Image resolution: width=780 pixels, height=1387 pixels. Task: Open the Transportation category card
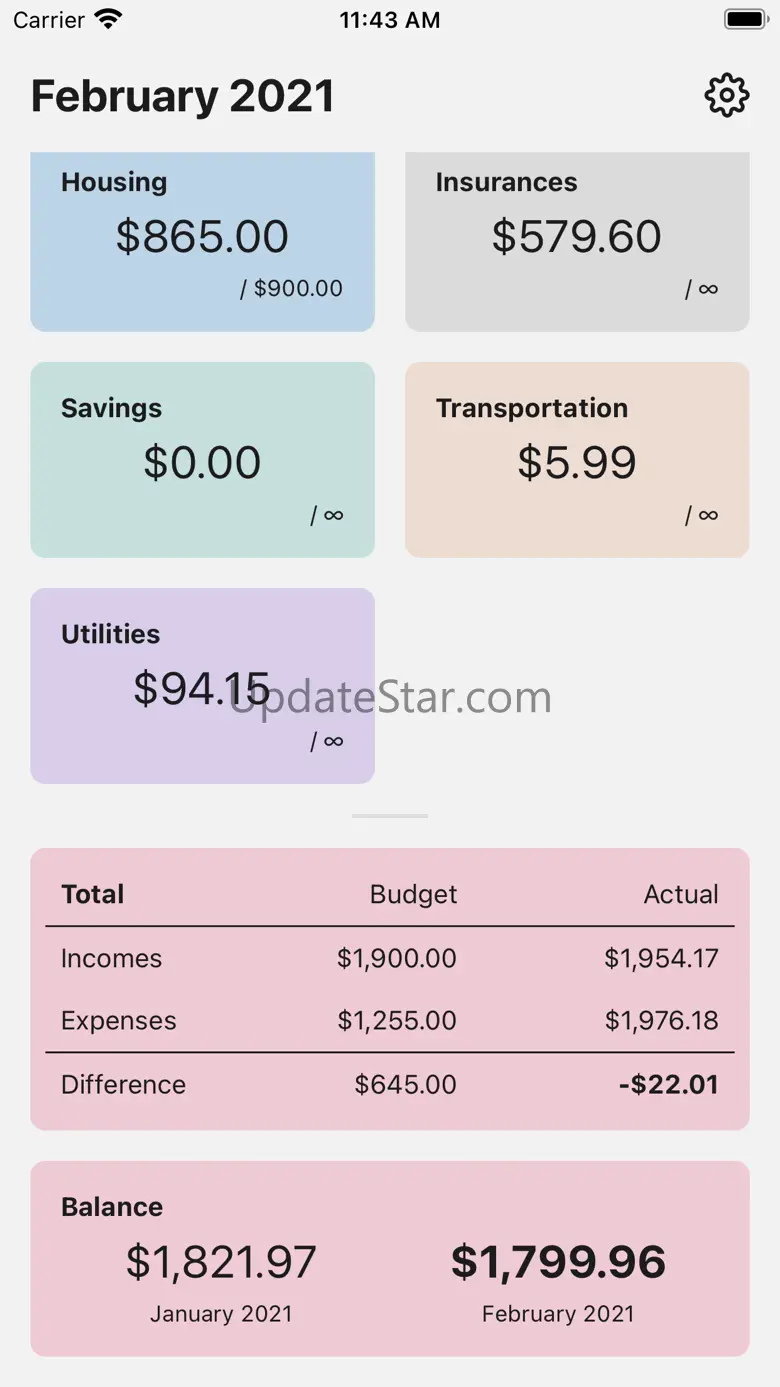tap(577, 460)
